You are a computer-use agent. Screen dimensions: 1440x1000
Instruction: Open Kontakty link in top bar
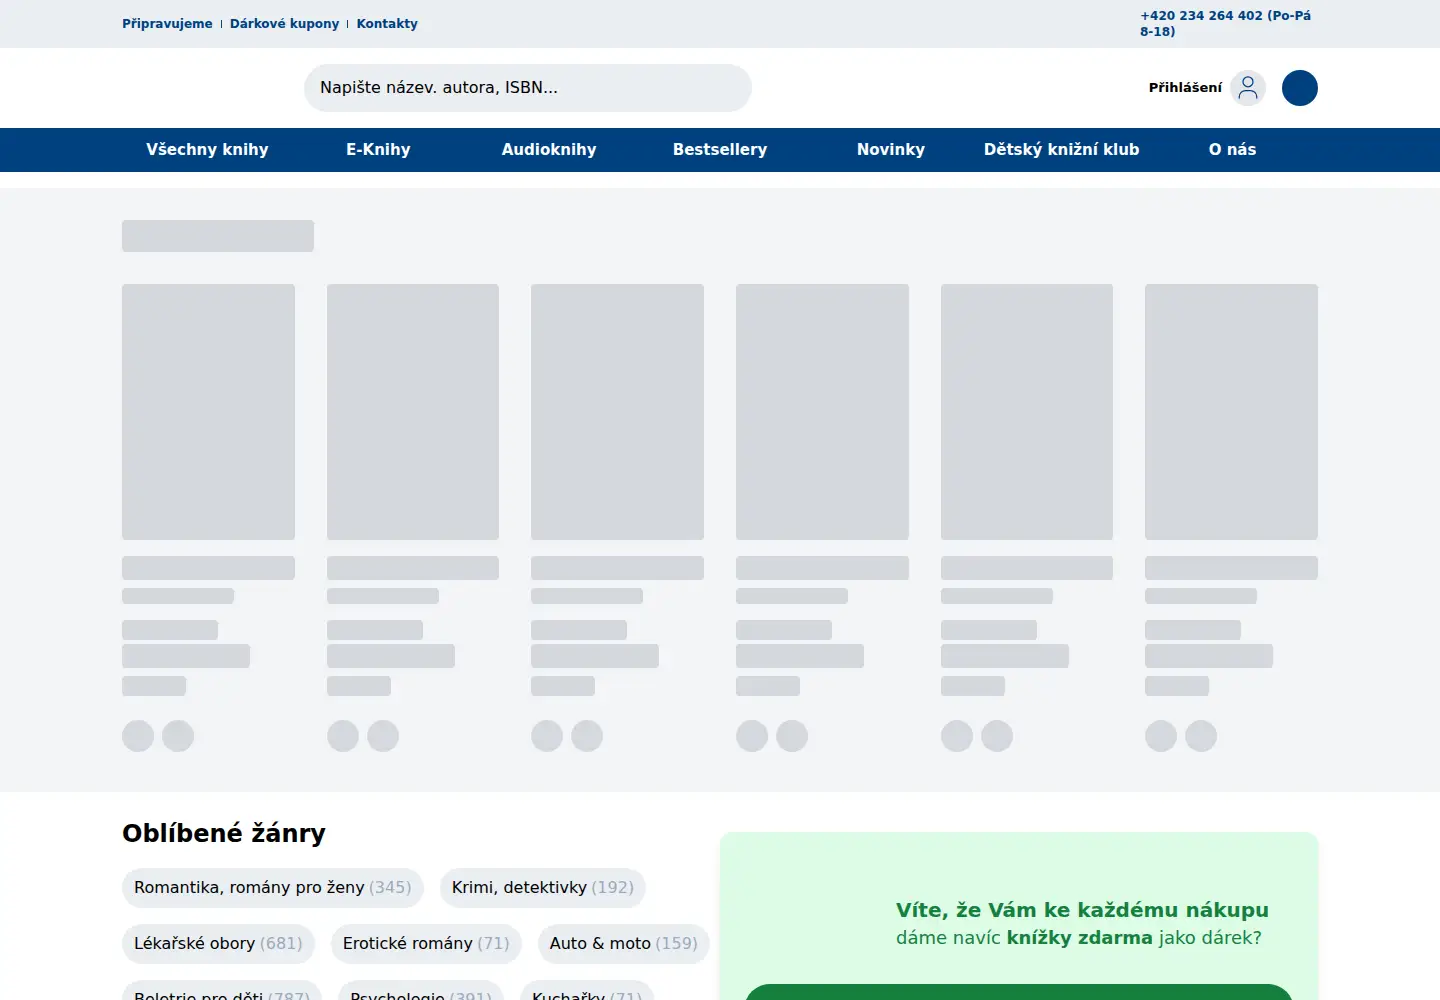click(387, 24)
